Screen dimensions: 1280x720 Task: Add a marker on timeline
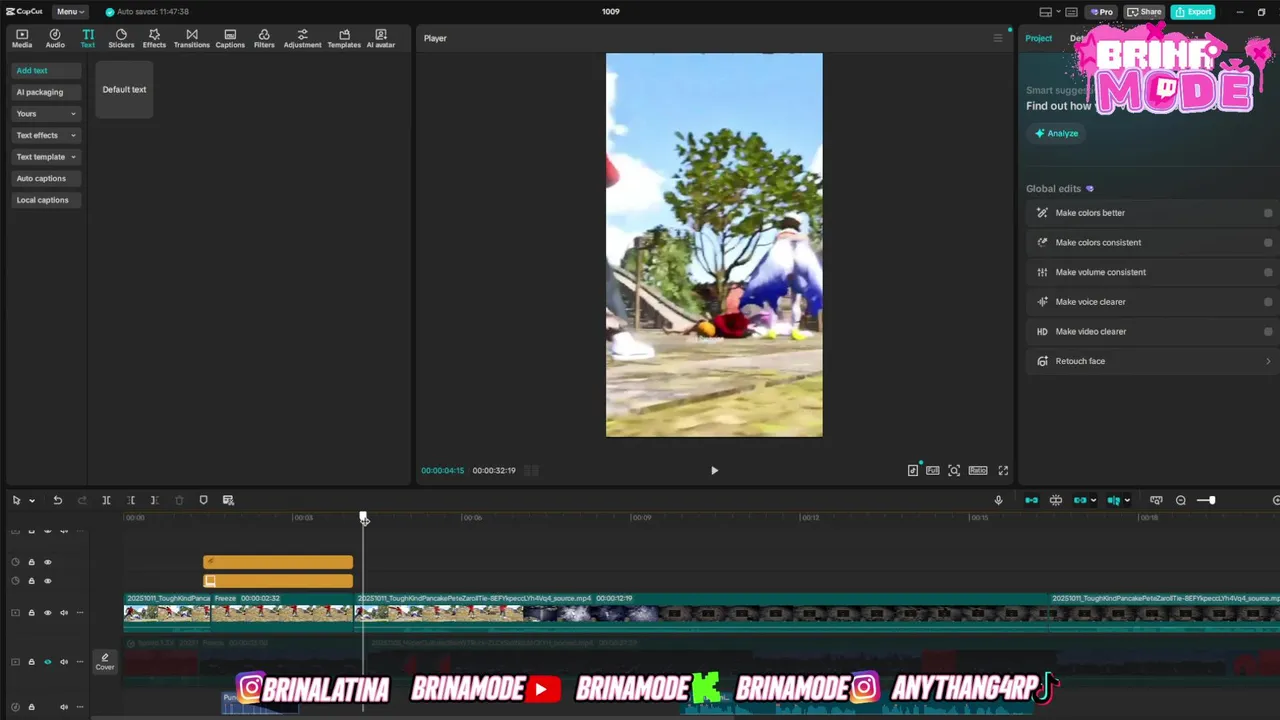coord(203,500)
